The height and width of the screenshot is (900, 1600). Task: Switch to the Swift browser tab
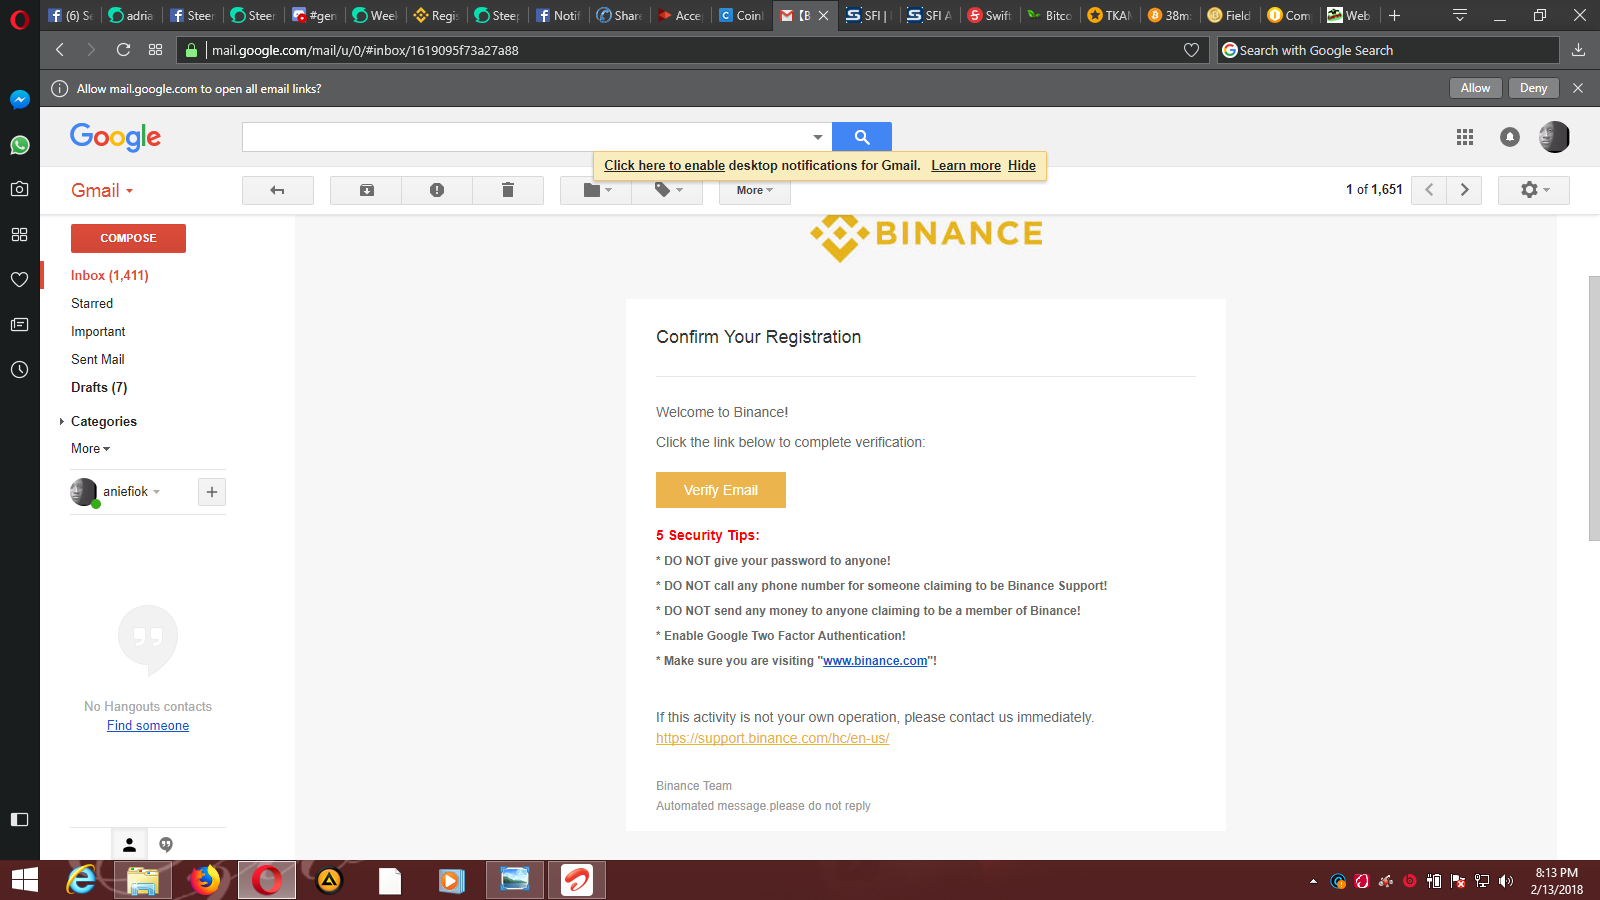point(990,15)
